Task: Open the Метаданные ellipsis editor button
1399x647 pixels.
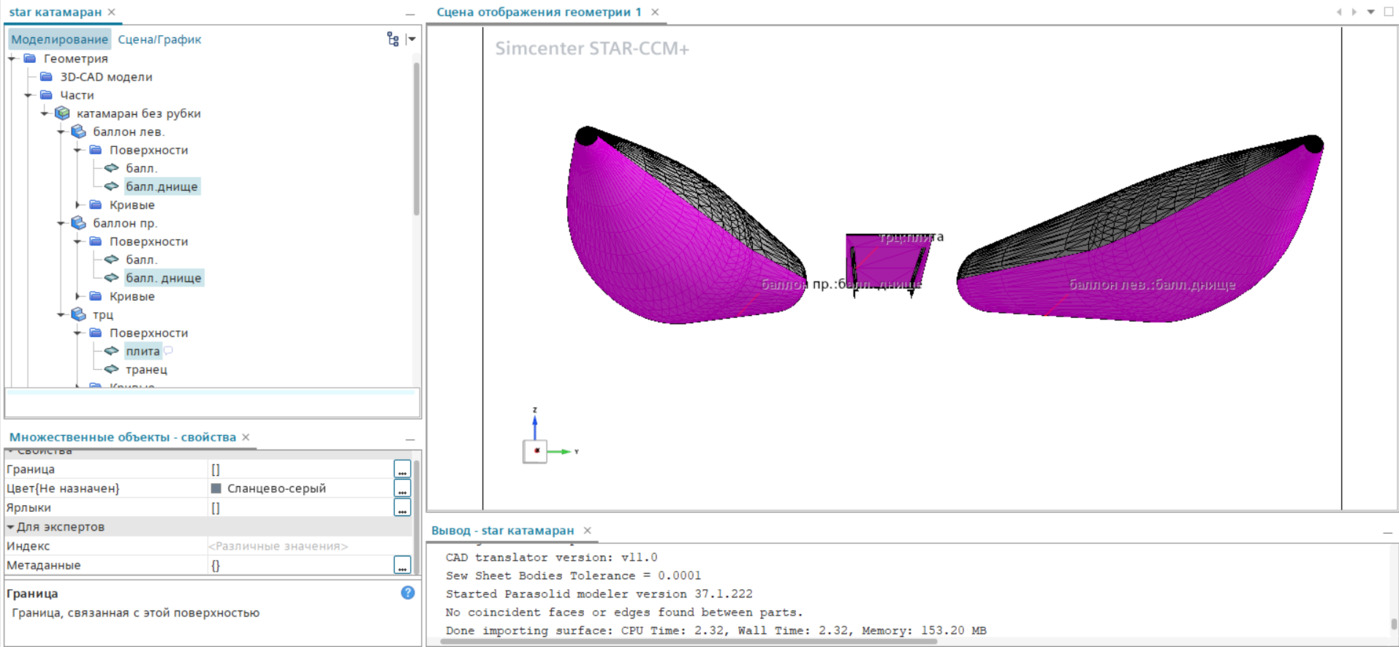Action: click(x=402, y=565)
